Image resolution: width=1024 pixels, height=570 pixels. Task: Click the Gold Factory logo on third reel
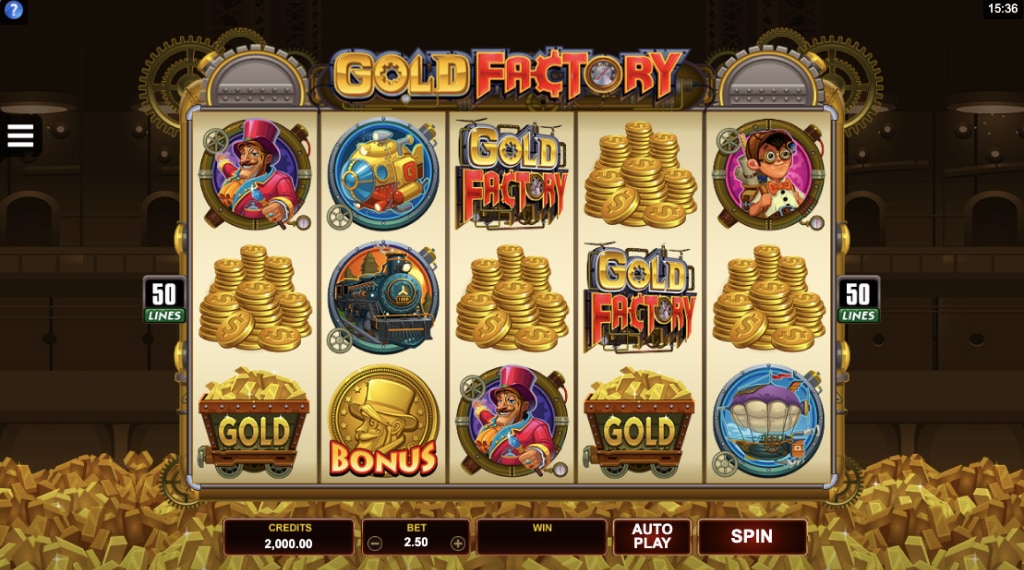tap(512, 174)
